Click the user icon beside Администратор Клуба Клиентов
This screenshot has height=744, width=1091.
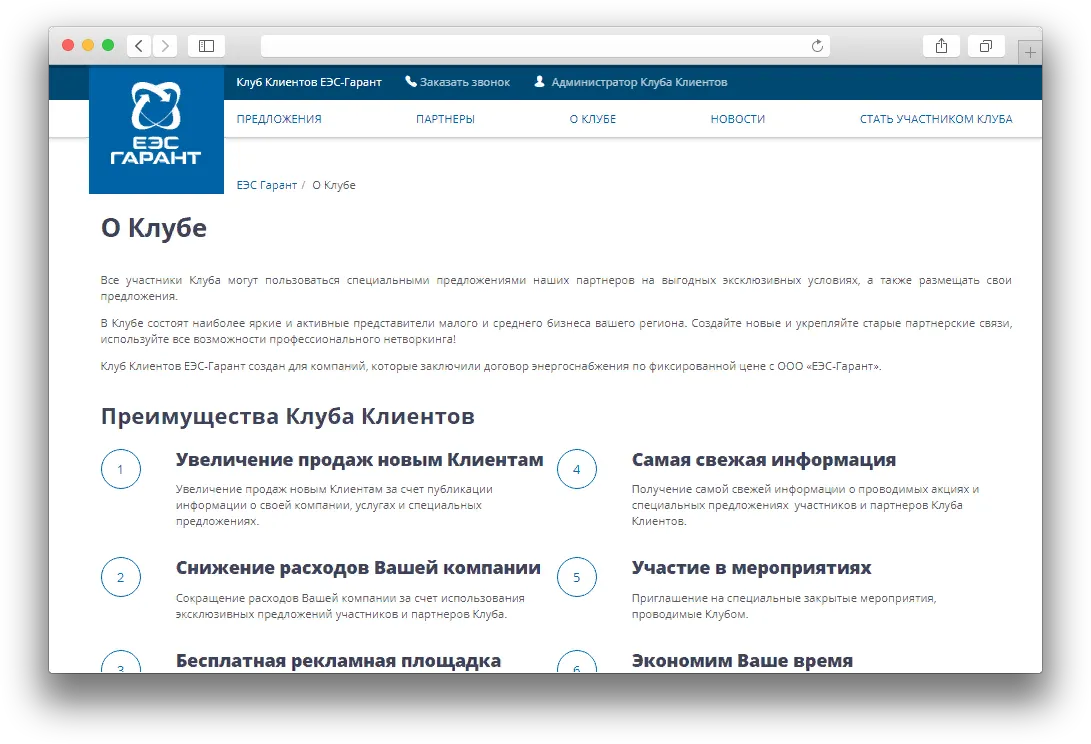pyautogui.click(x=539, y=81)
